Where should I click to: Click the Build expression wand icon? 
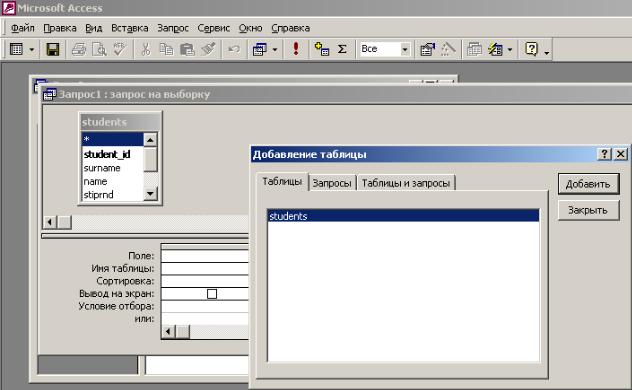(448, 49)
